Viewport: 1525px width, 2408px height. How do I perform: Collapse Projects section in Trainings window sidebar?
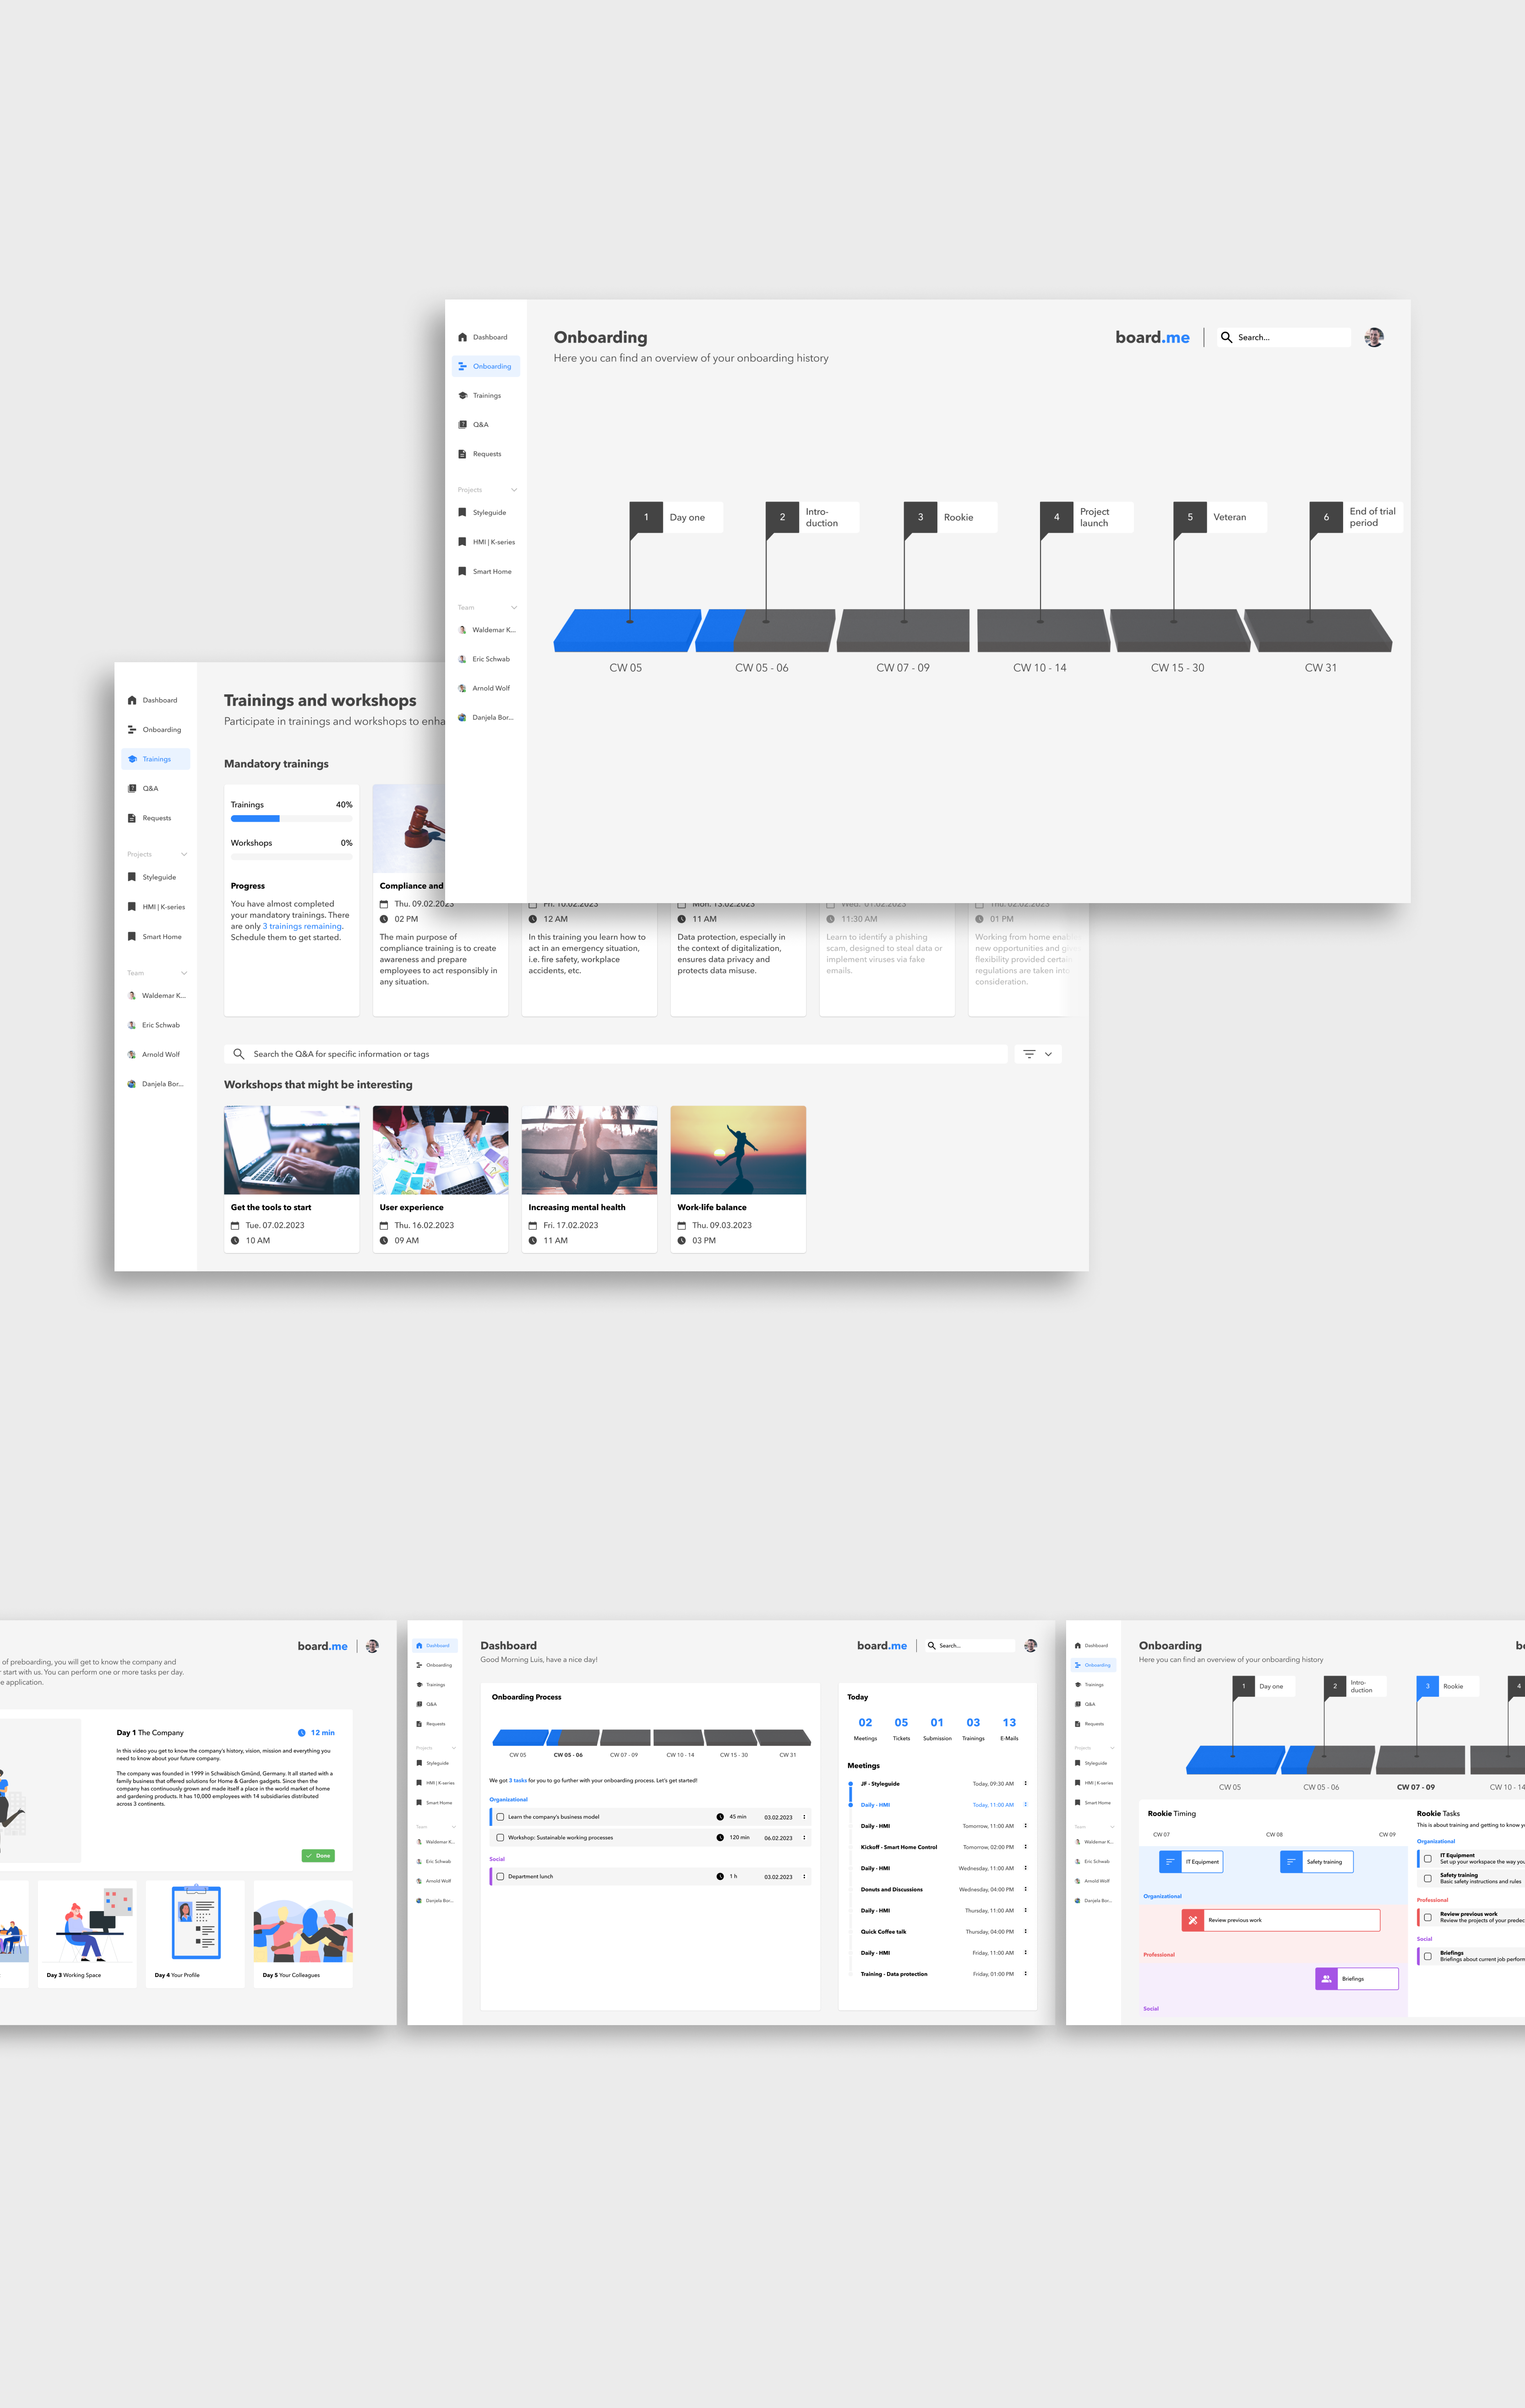tap(184, 854)
